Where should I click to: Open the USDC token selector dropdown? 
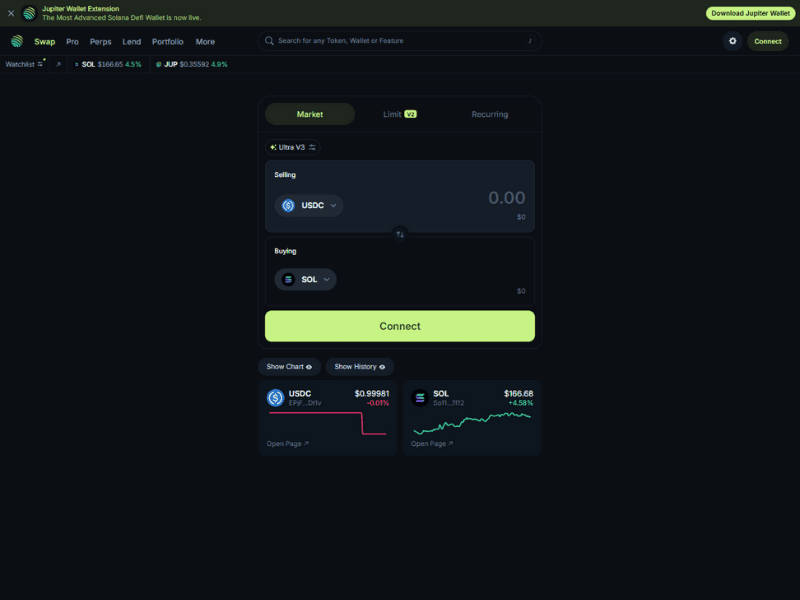pos(308,205)
